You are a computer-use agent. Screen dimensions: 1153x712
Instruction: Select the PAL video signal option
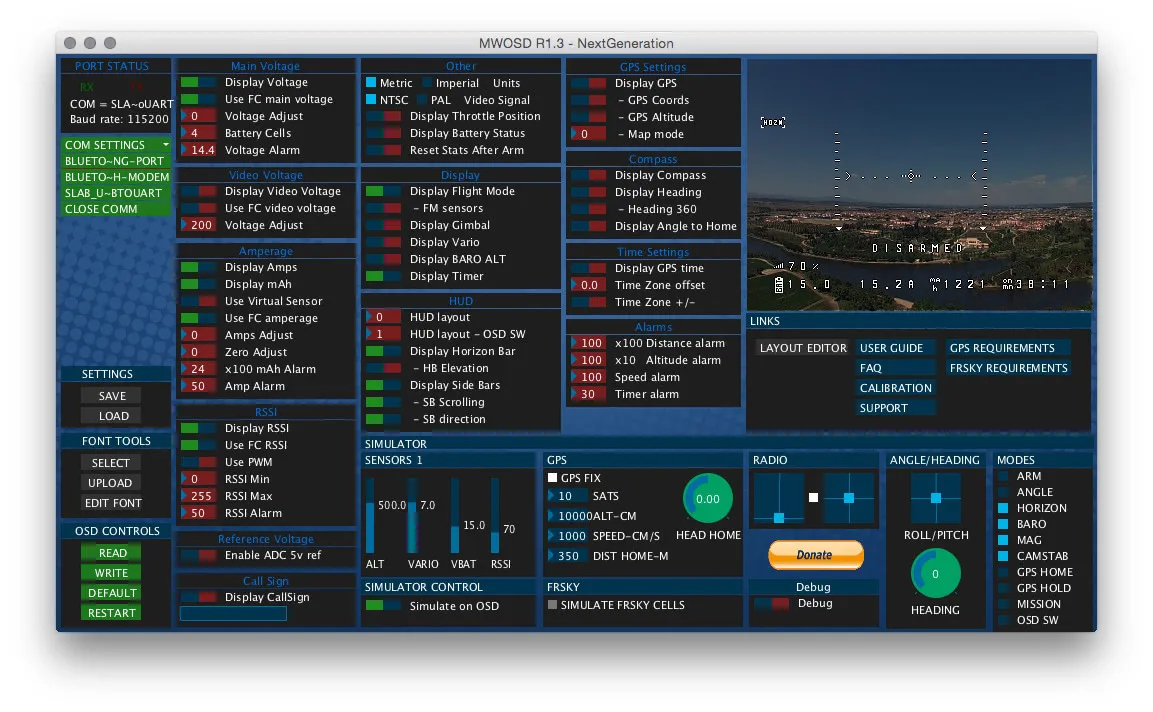[x=421, y=100]
